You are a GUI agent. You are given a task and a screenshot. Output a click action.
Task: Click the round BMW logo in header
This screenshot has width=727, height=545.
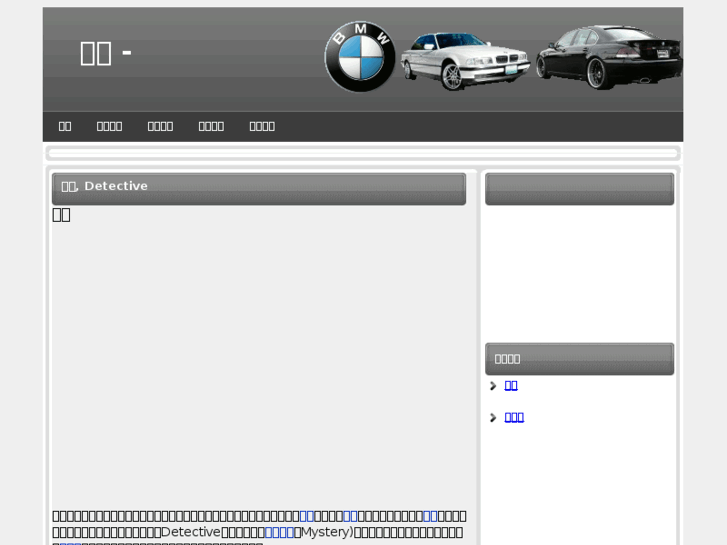tap(360, 57)
